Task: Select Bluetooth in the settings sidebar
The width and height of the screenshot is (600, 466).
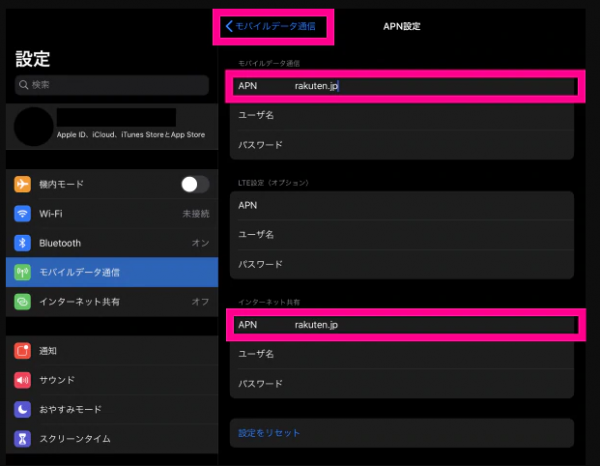Action: [x=112, y=243]
